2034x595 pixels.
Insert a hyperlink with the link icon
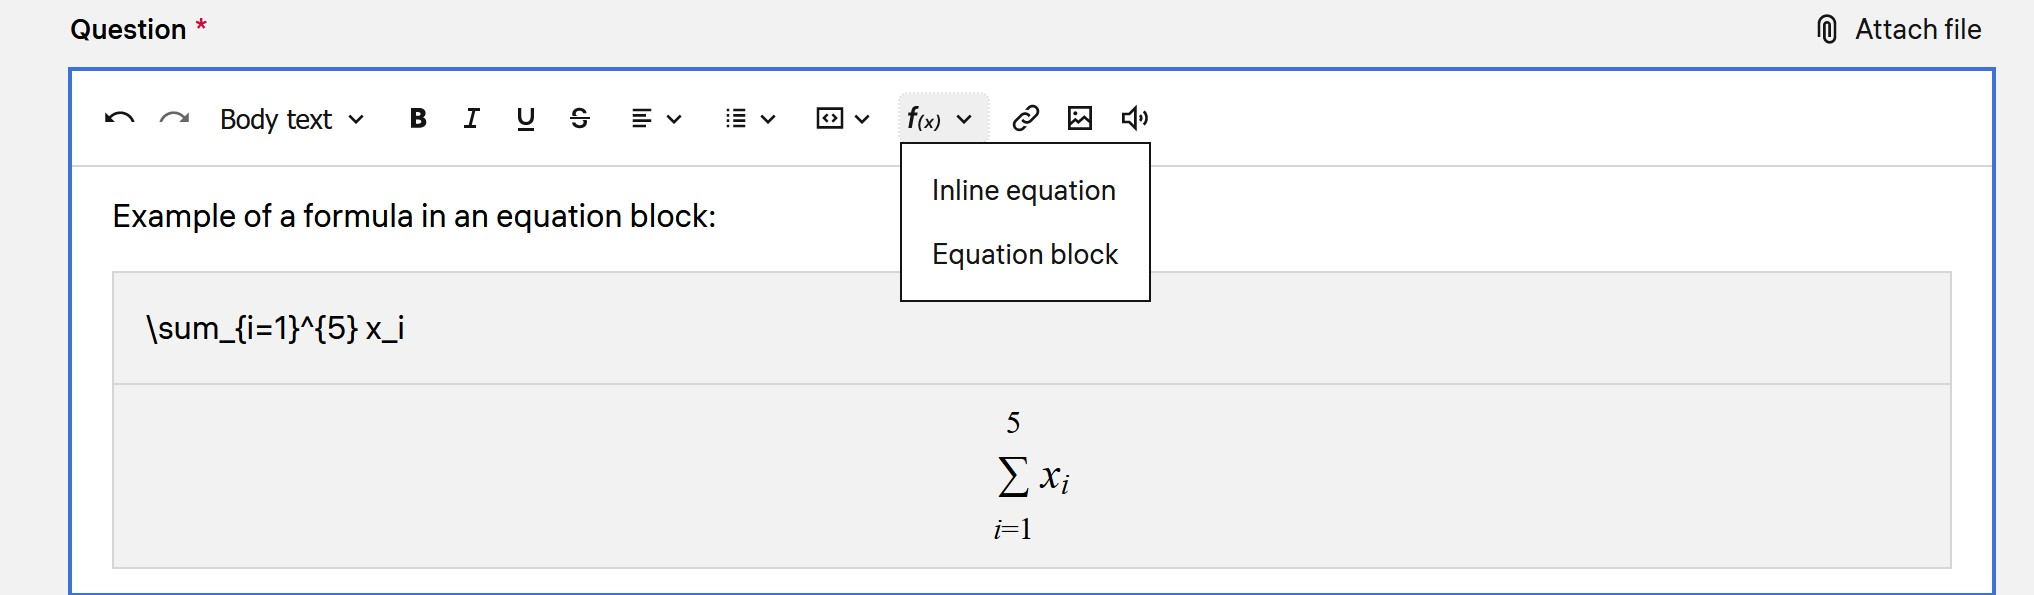coord(1025,118)
